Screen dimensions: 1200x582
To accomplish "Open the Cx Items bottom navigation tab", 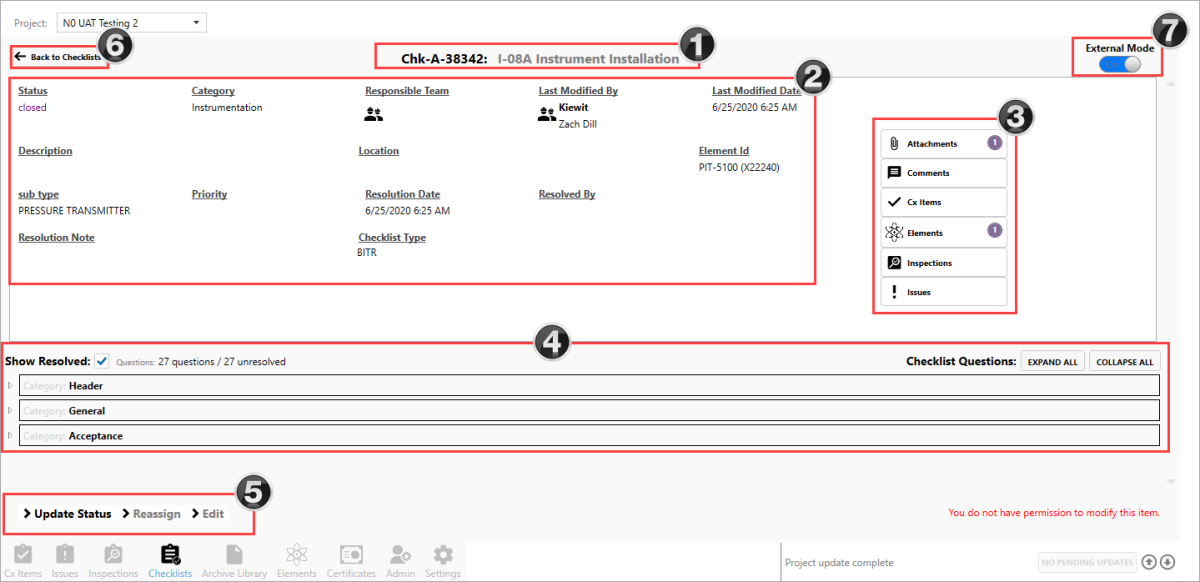I will (22, 561).
